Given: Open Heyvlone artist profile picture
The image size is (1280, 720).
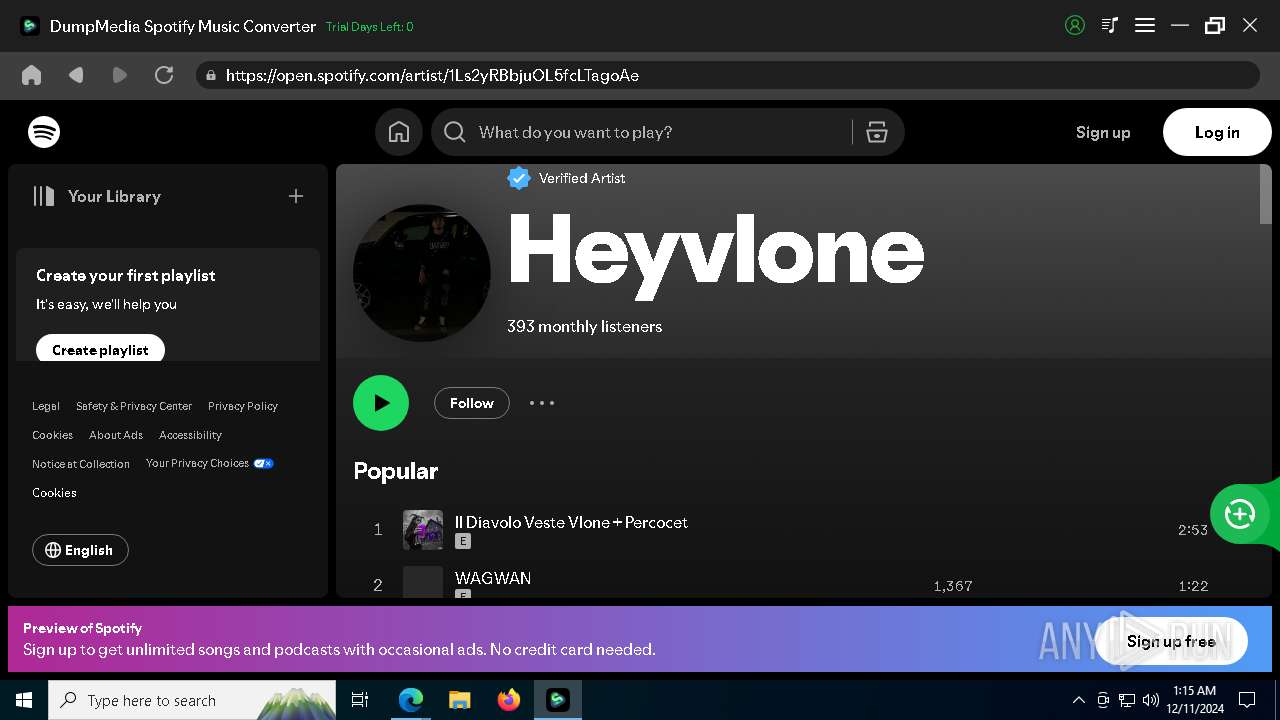Looking at the screenshot, I should 422,273.
